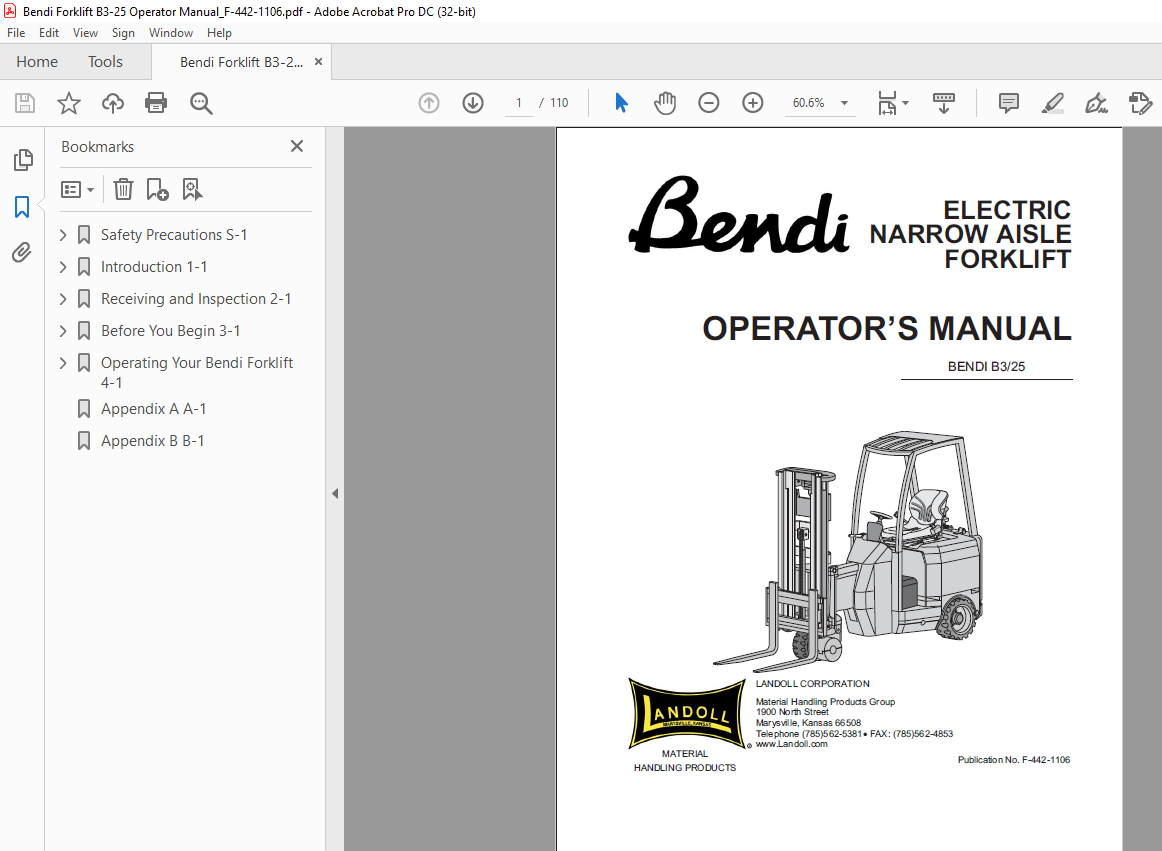Find current bookmark icon

192,190
